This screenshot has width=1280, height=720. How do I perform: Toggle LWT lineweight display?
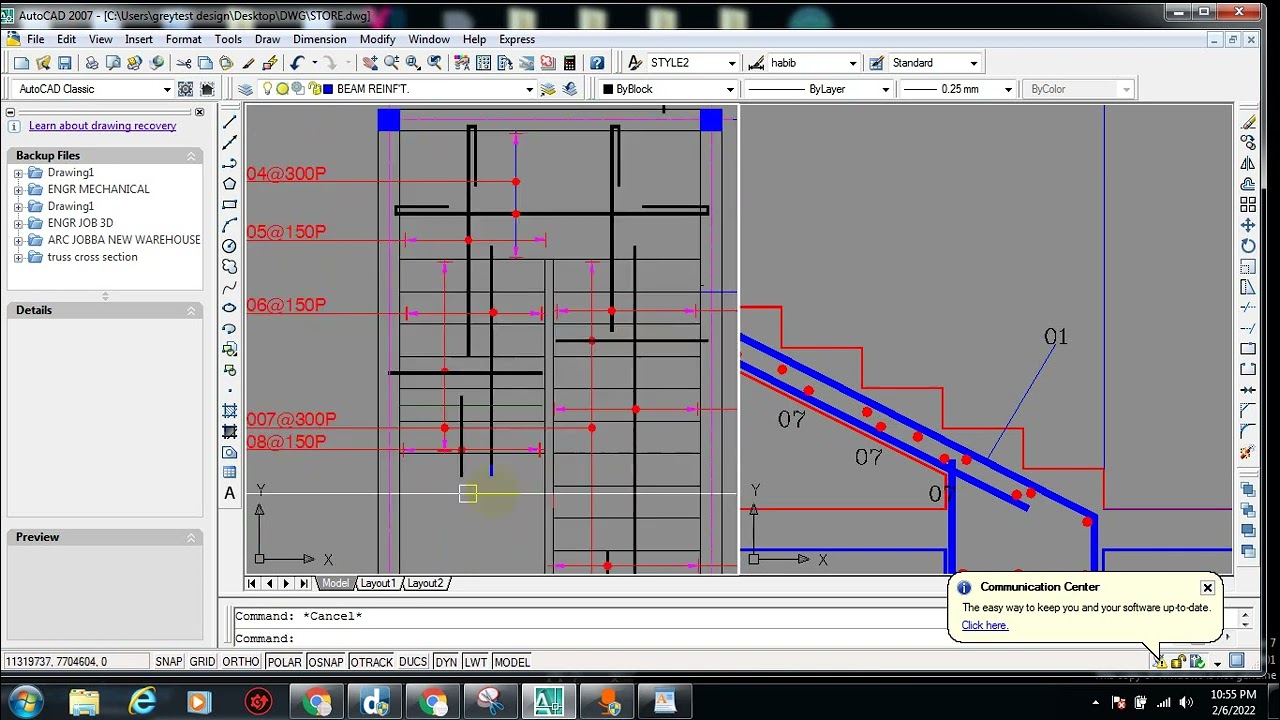(x=476, y=662)
